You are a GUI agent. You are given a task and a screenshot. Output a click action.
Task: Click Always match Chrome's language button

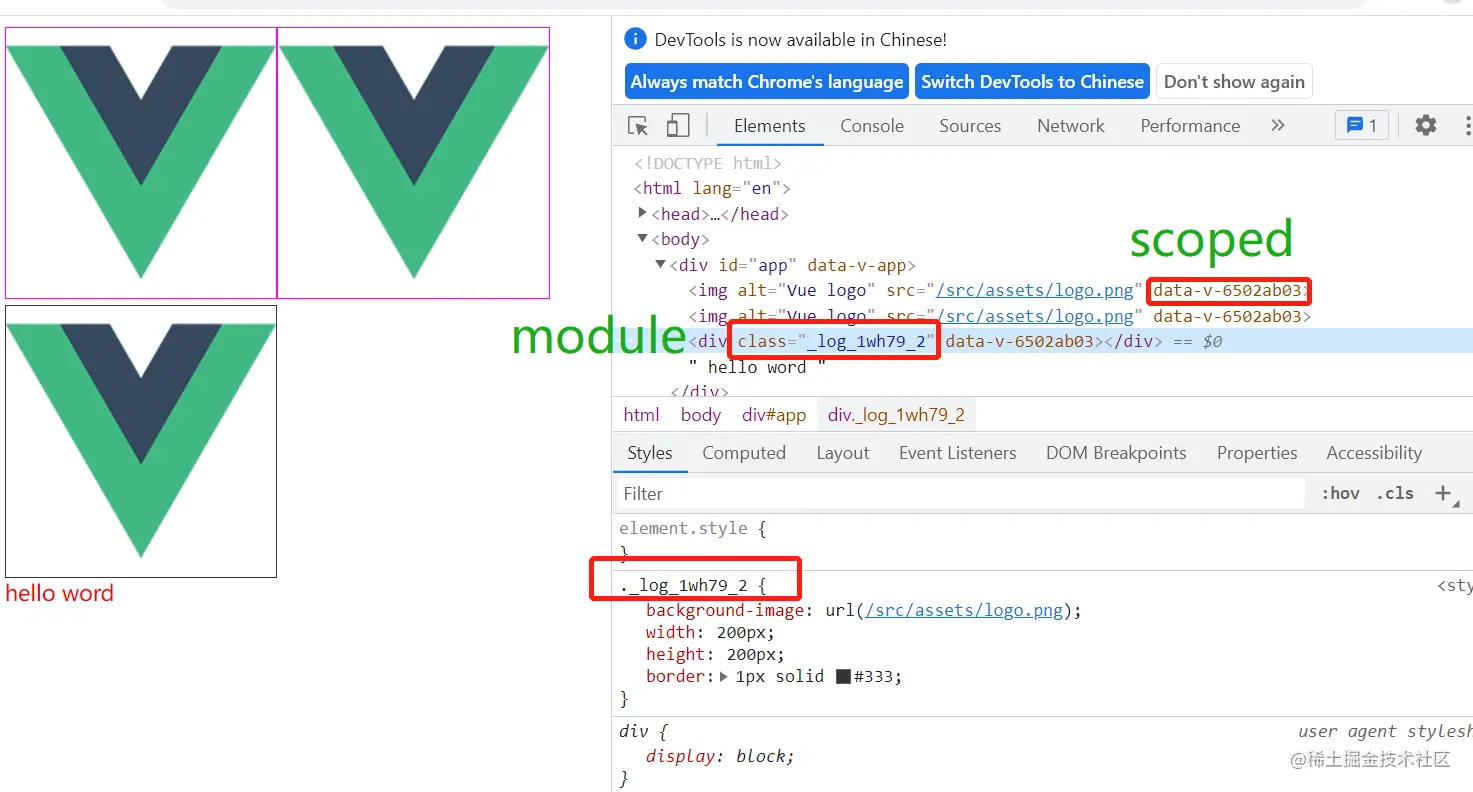click(767, 82)
